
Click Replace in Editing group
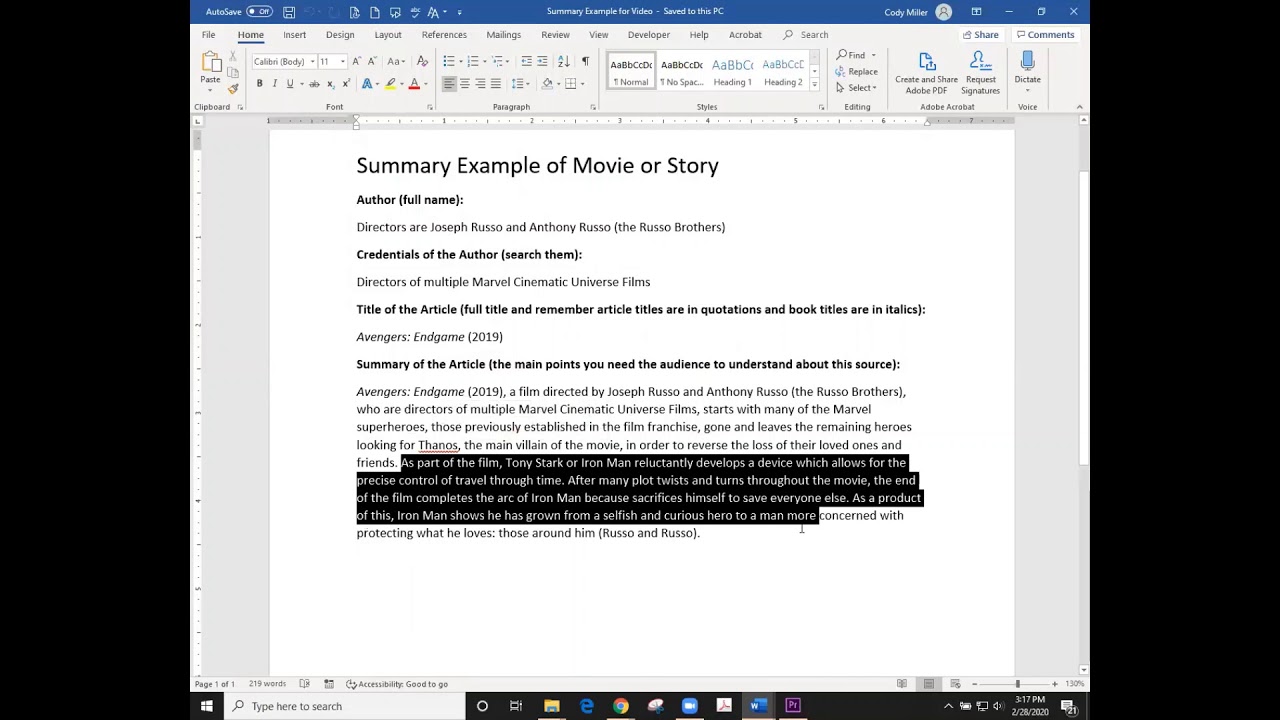pyautogui.click(x=857, y=72)
